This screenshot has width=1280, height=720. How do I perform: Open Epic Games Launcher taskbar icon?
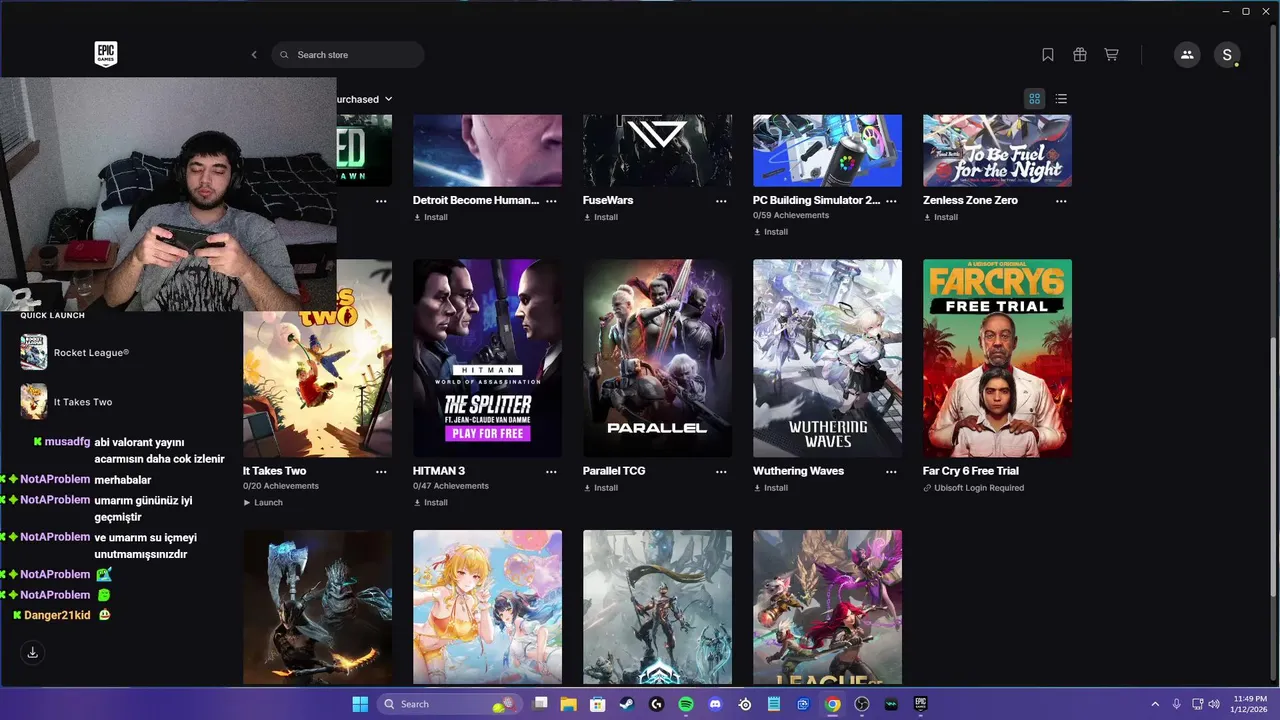pyautogui.click(x=921, y=704)
